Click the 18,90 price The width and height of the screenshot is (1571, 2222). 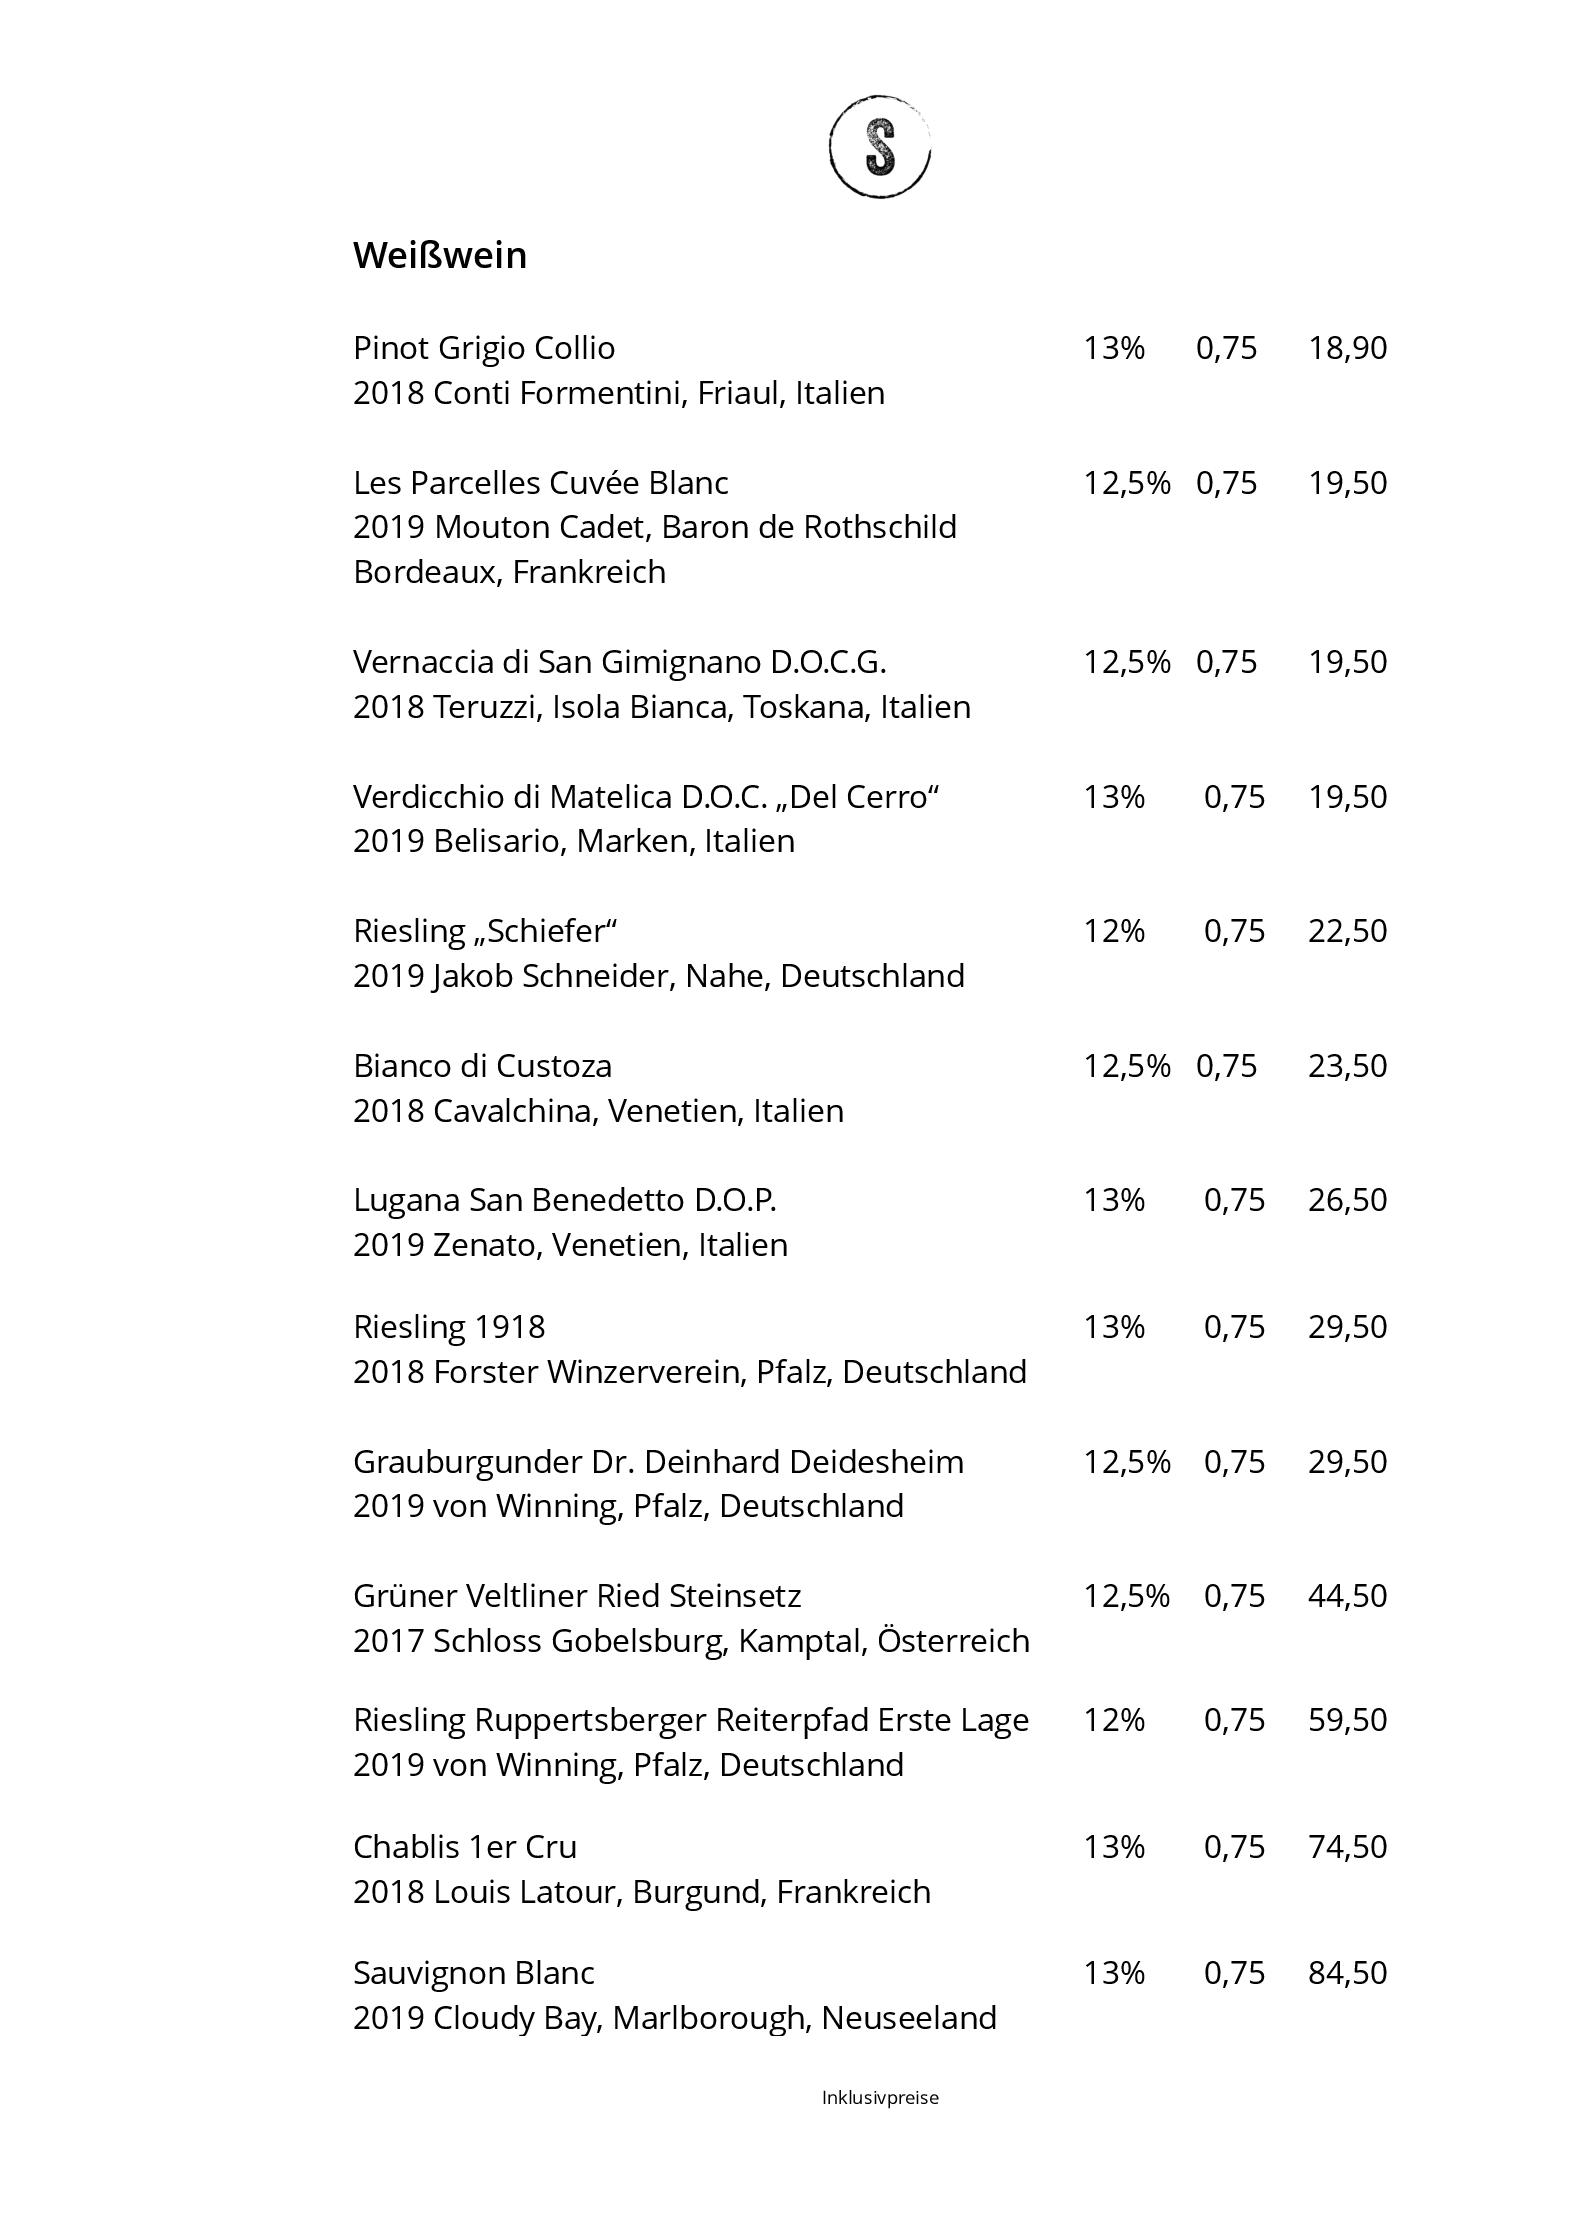pos(1347,348)
